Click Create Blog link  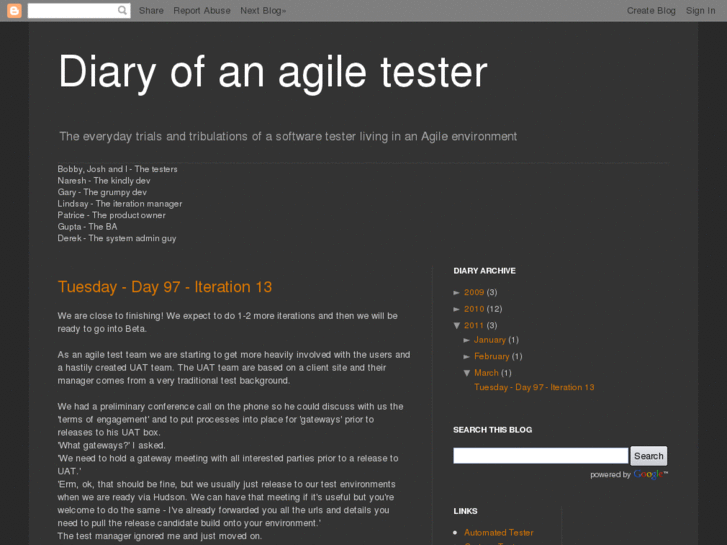651,11
